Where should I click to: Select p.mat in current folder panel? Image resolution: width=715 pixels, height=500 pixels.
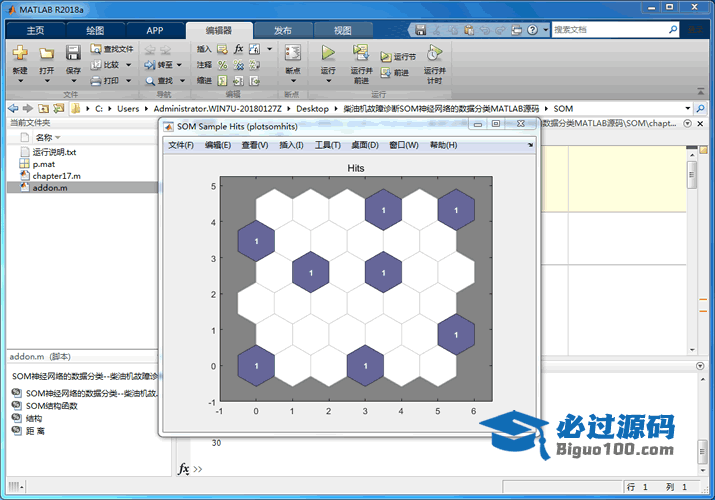(43, 163)
